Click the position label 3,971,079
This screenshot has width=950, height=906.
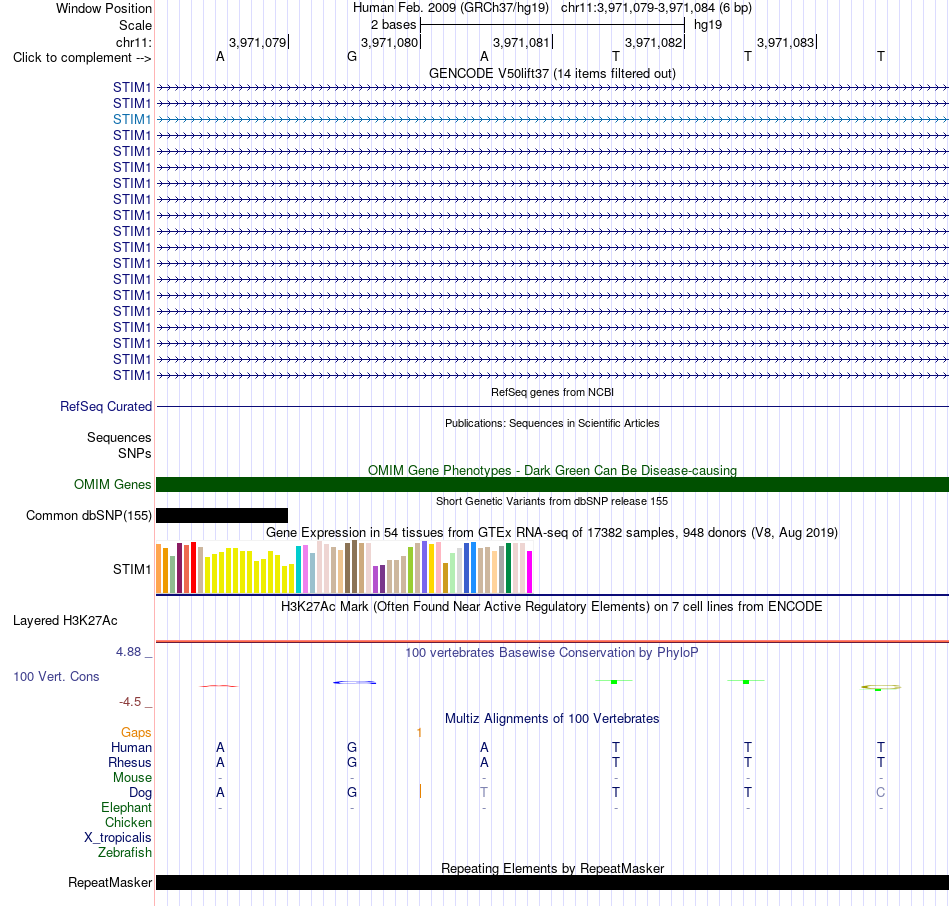tap(257, 42)
